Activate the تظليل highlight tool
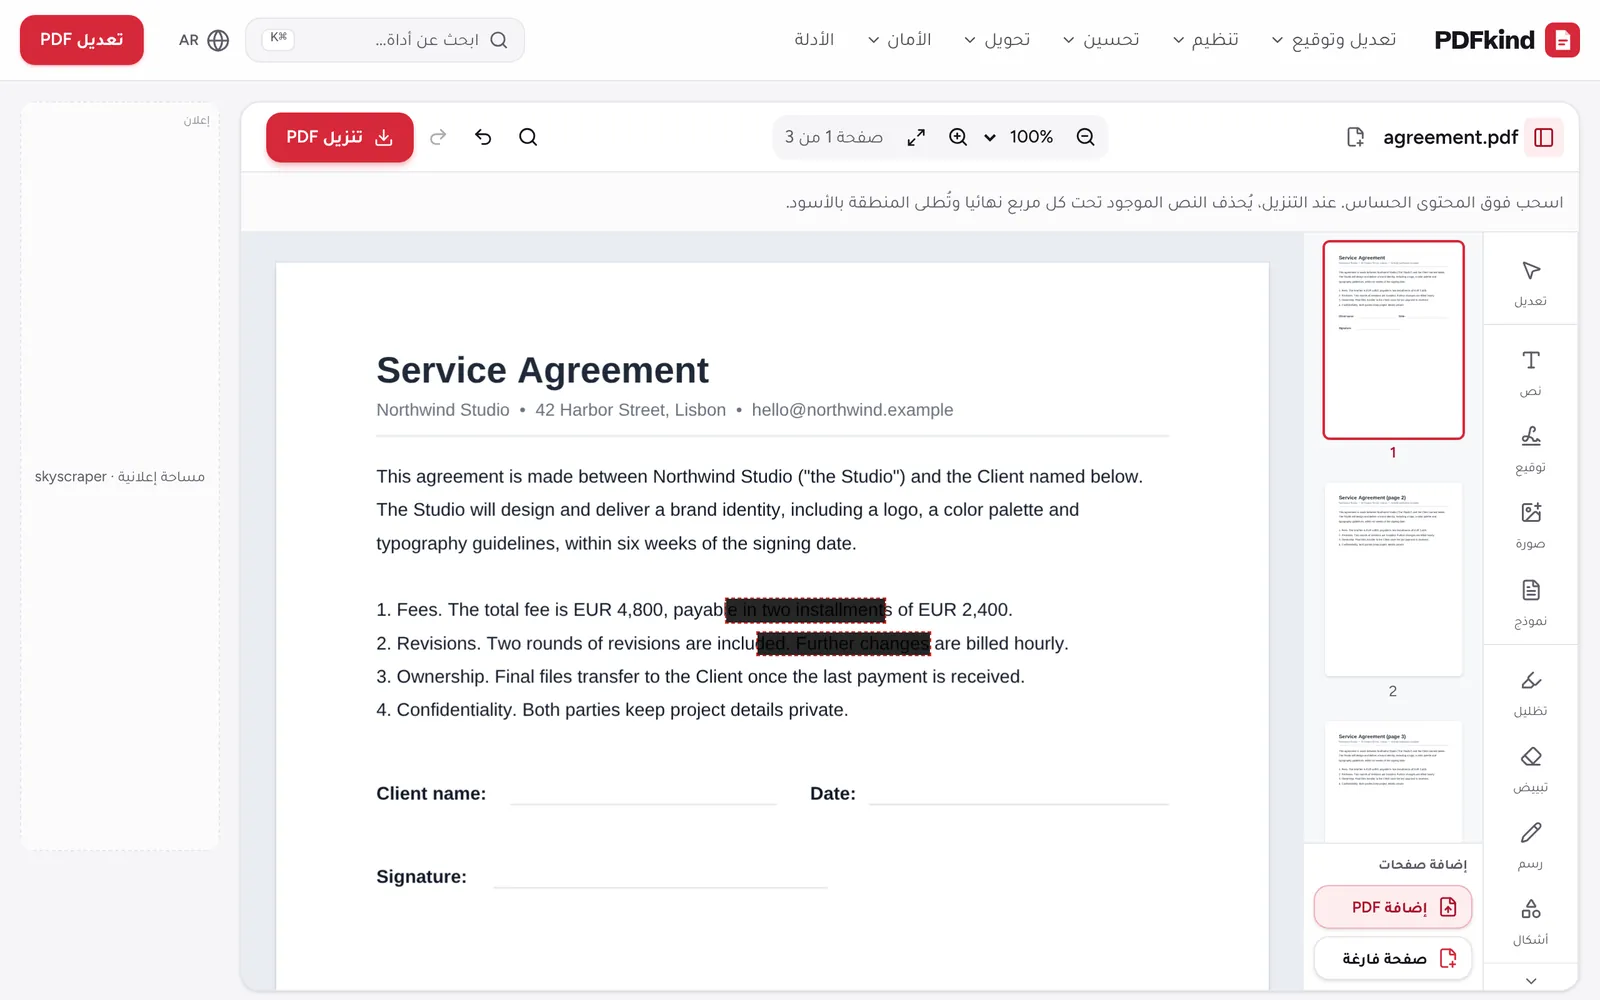This screenshot has height=1000, width=1600. (1531, 693)
